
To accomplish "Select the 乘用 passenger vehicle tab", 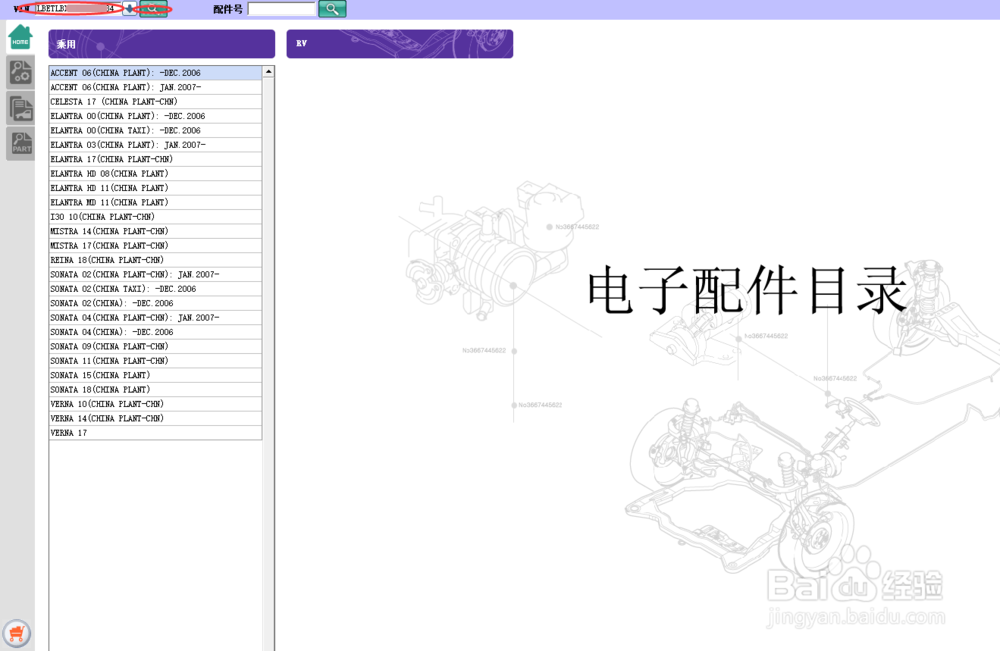I will click(162, 44).
